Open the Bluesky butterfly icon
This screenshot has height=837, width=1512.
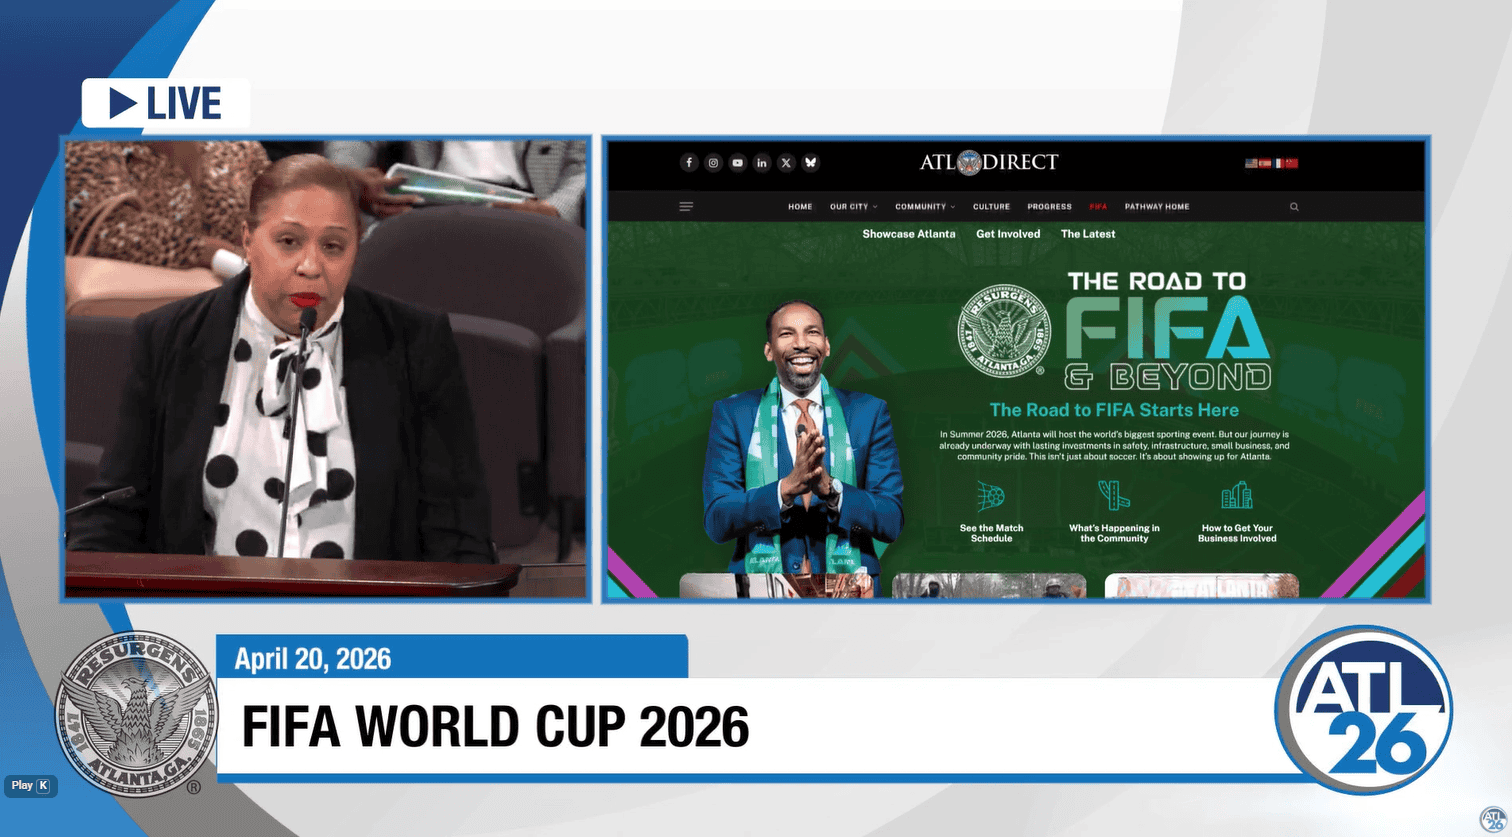click(x=811, y=163)
